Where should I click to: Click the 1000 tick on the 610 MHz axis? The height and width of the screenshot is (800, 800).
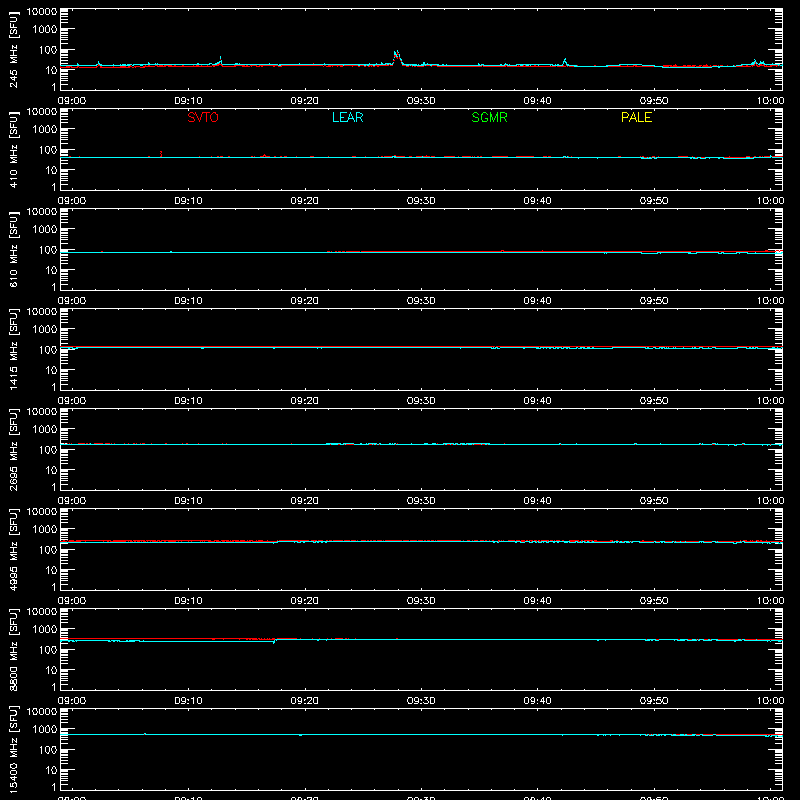point(45,230)
